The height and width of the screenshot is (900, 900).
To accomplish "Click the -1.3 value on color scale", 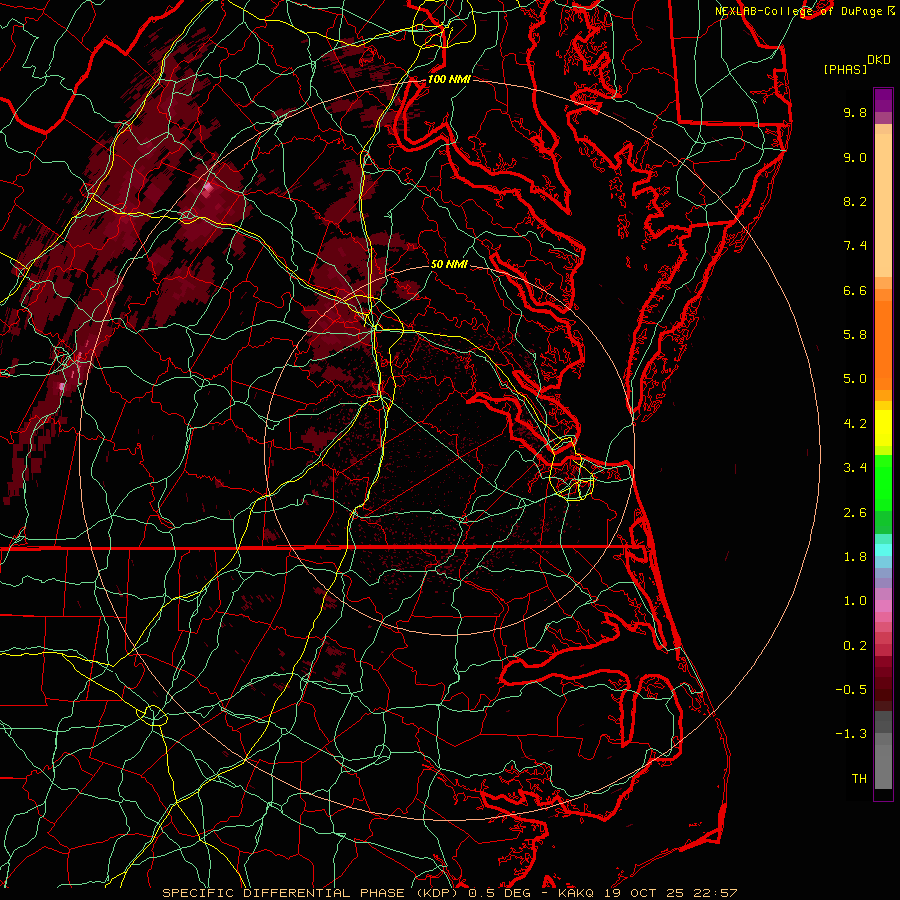I will pyautogui.click(x=851, y=734).
